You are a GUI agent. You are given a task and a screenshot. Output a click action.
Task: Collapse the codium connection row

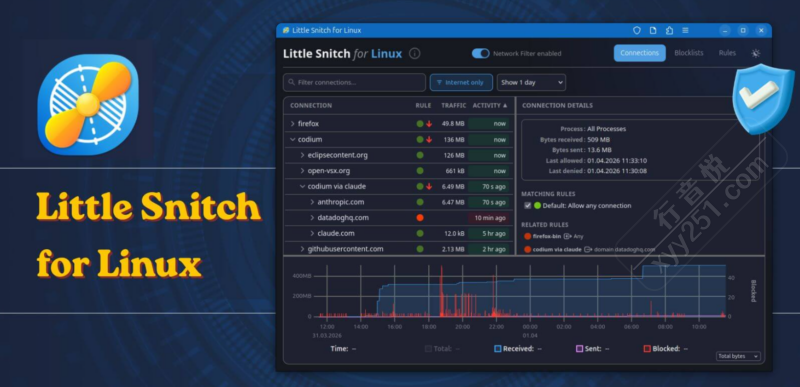click(292, 140)
